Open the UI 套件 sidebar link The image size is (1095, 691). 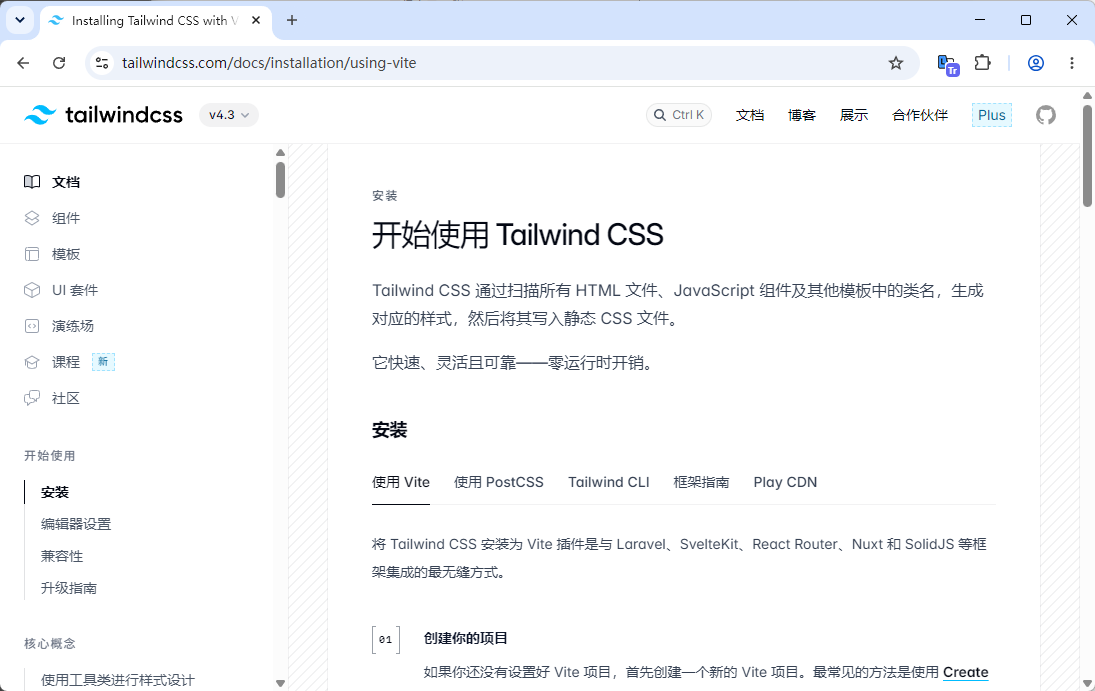pos(75,290)
